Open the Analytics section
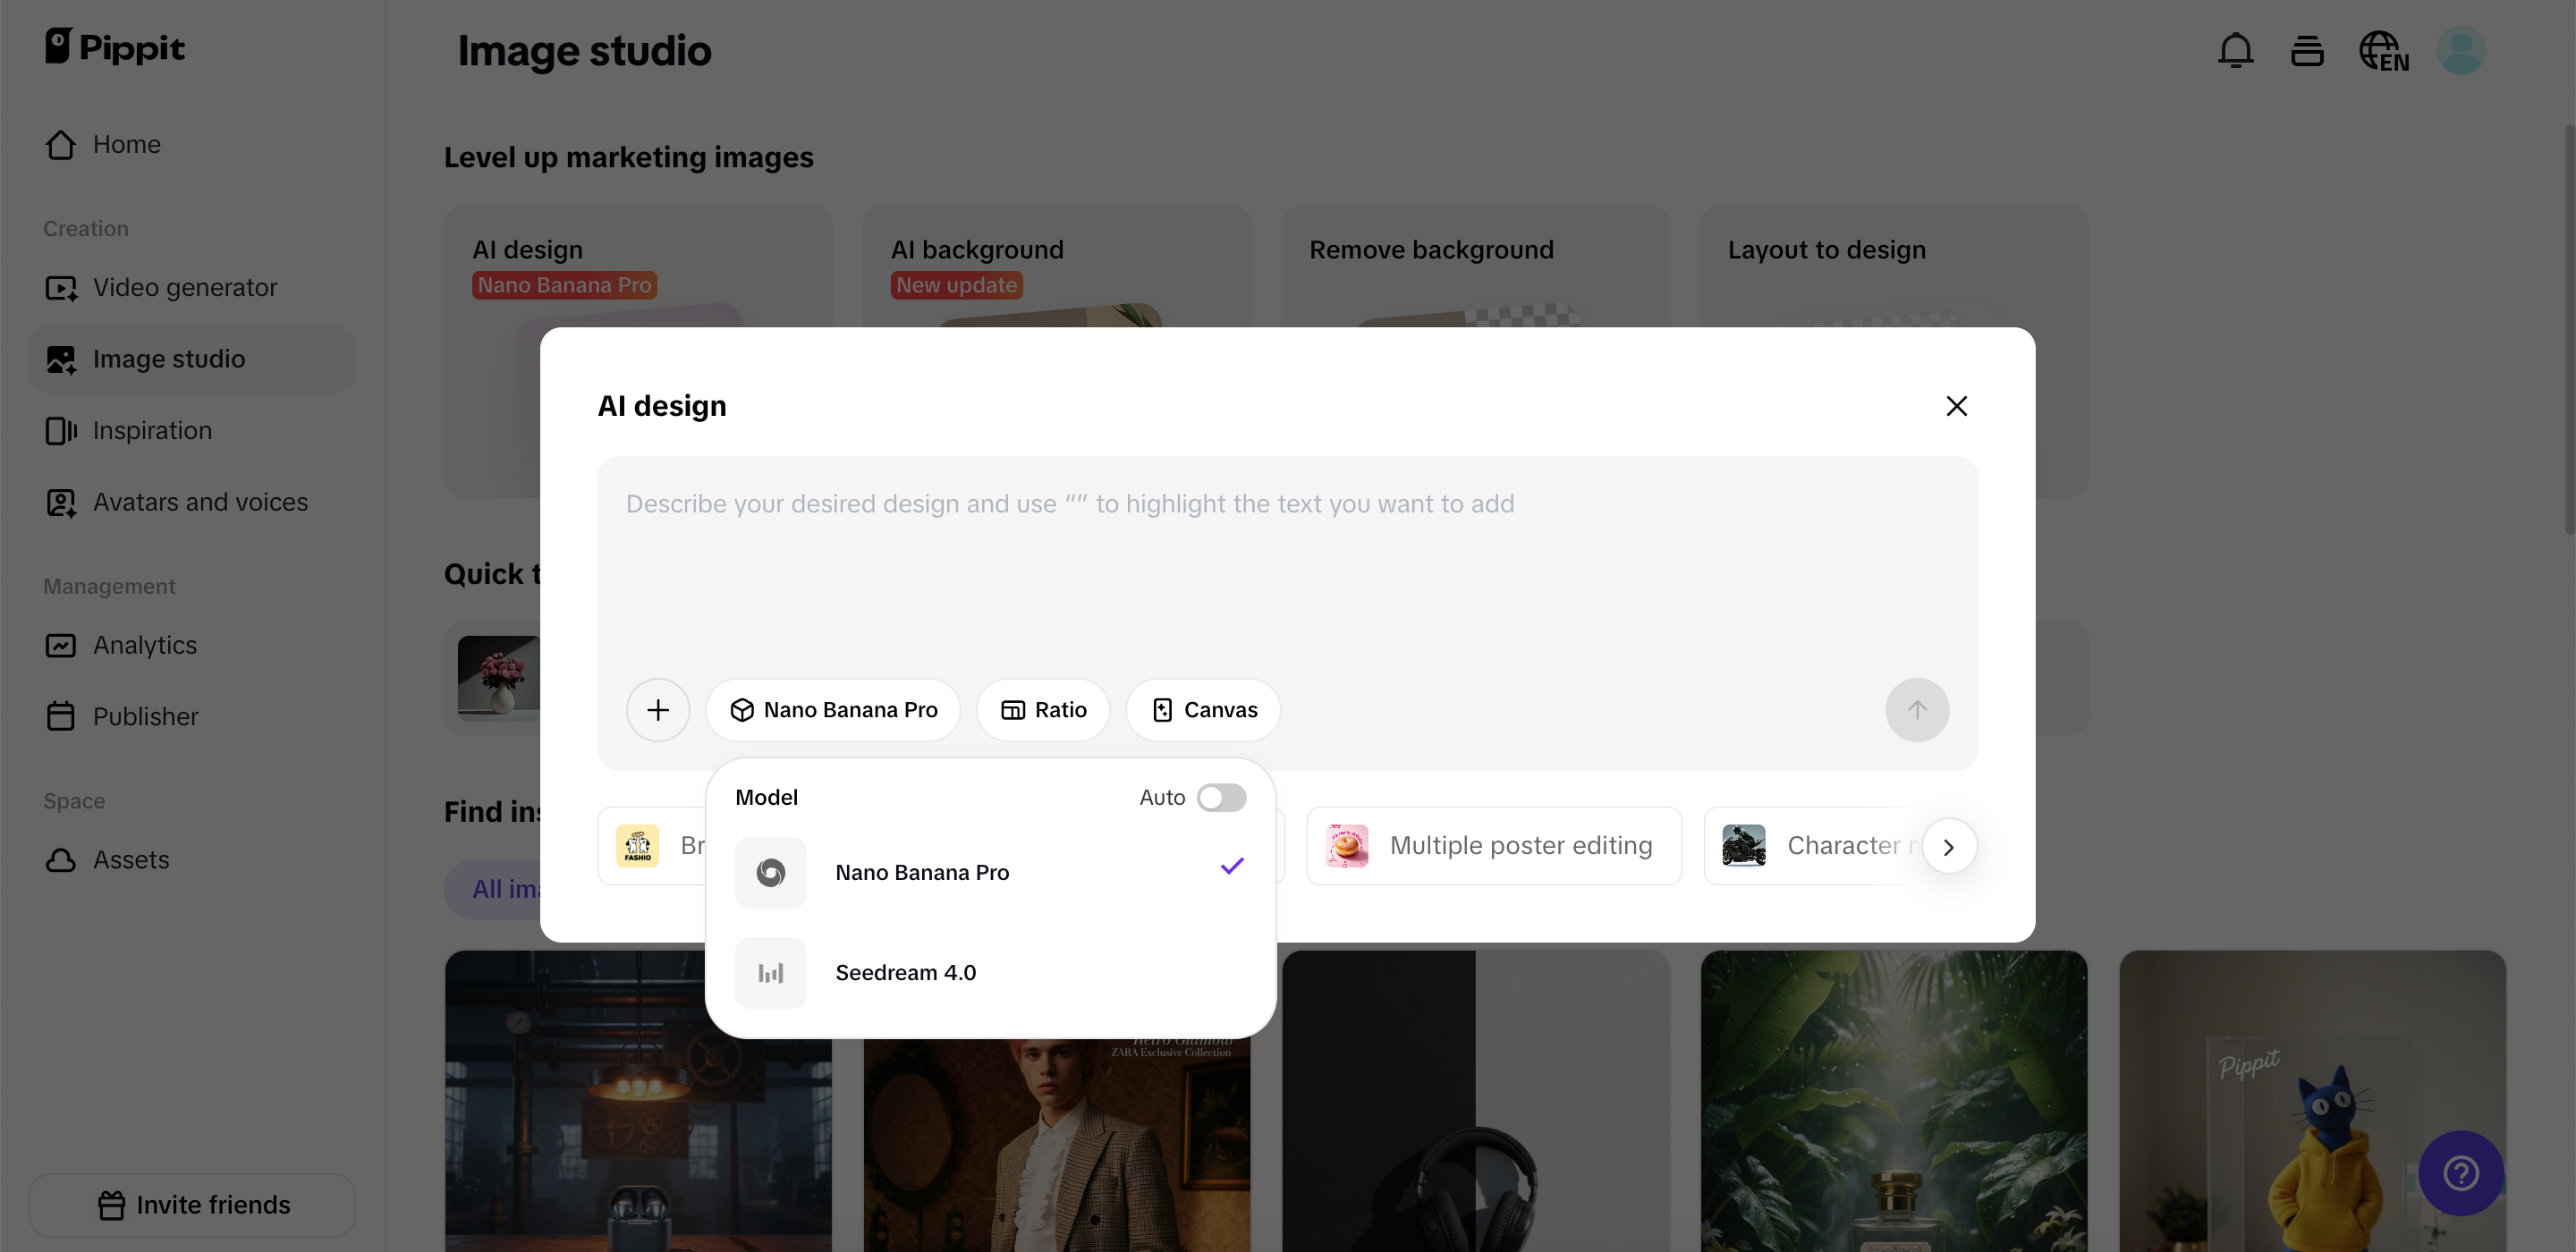The height and width of the screenshot is (1252, 2576). pos(144,646)
